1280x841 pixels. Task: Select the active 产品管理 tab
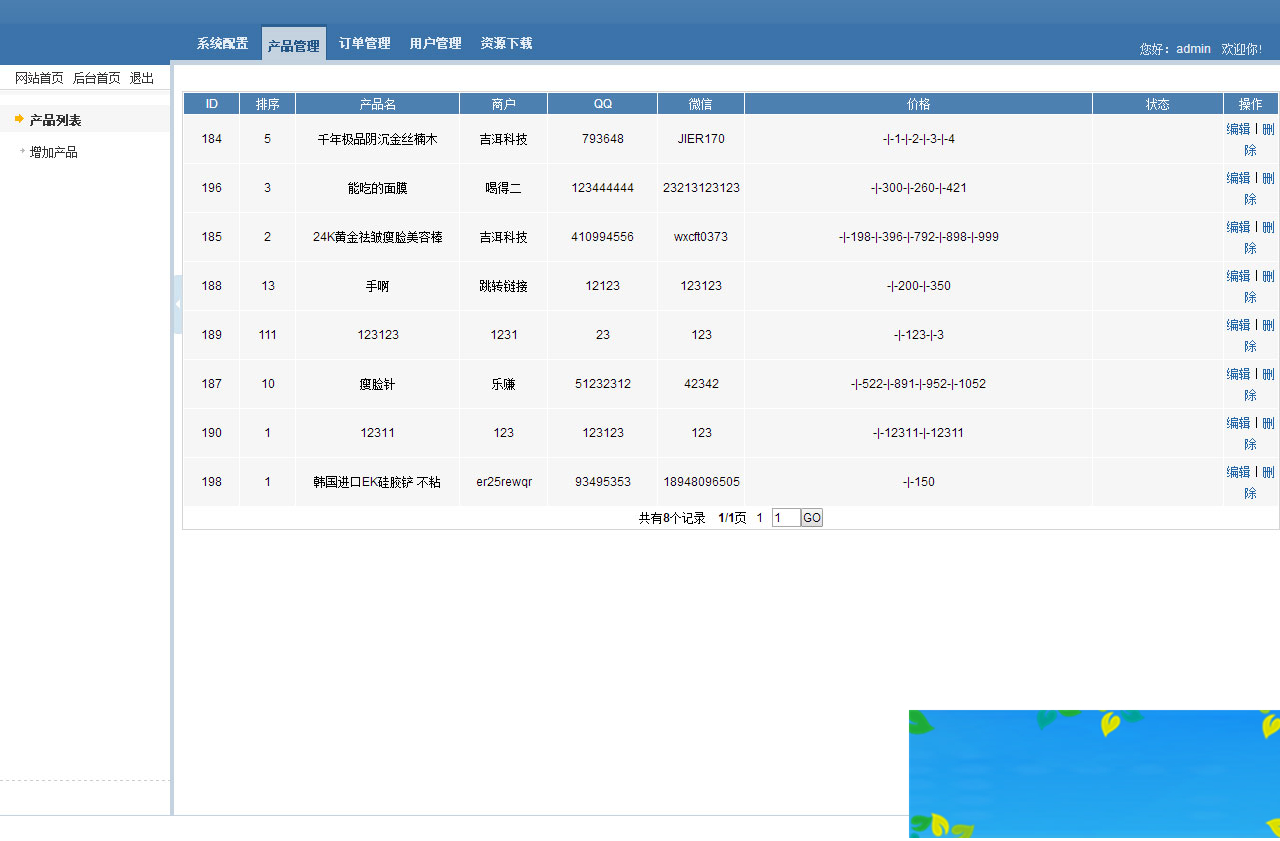(x=293, y=43)
